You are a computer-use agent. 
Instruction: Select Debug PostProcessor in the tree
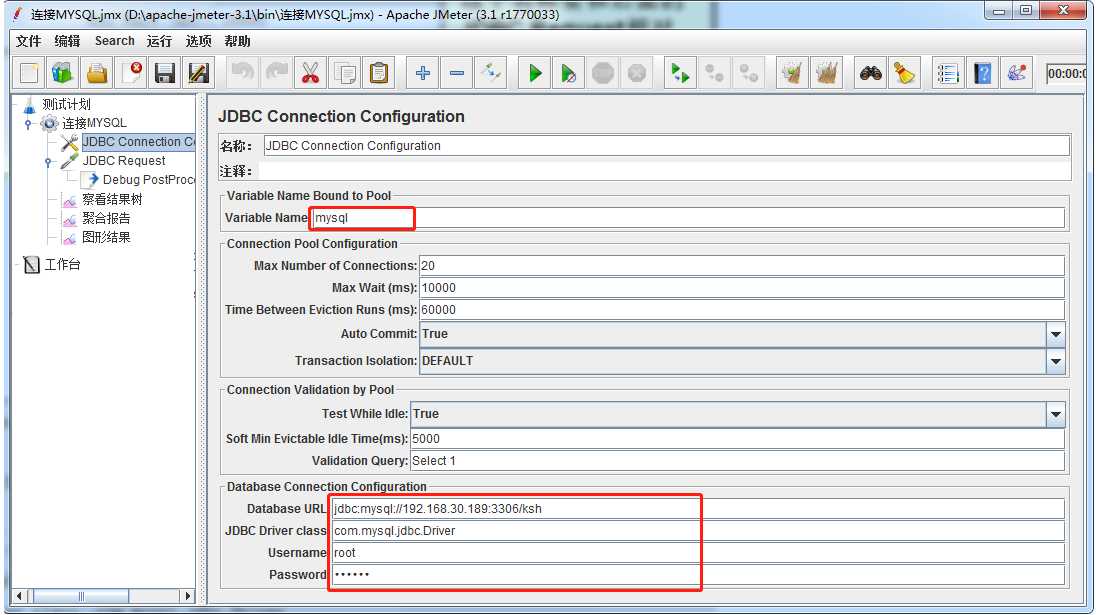[x=148, y=180]
